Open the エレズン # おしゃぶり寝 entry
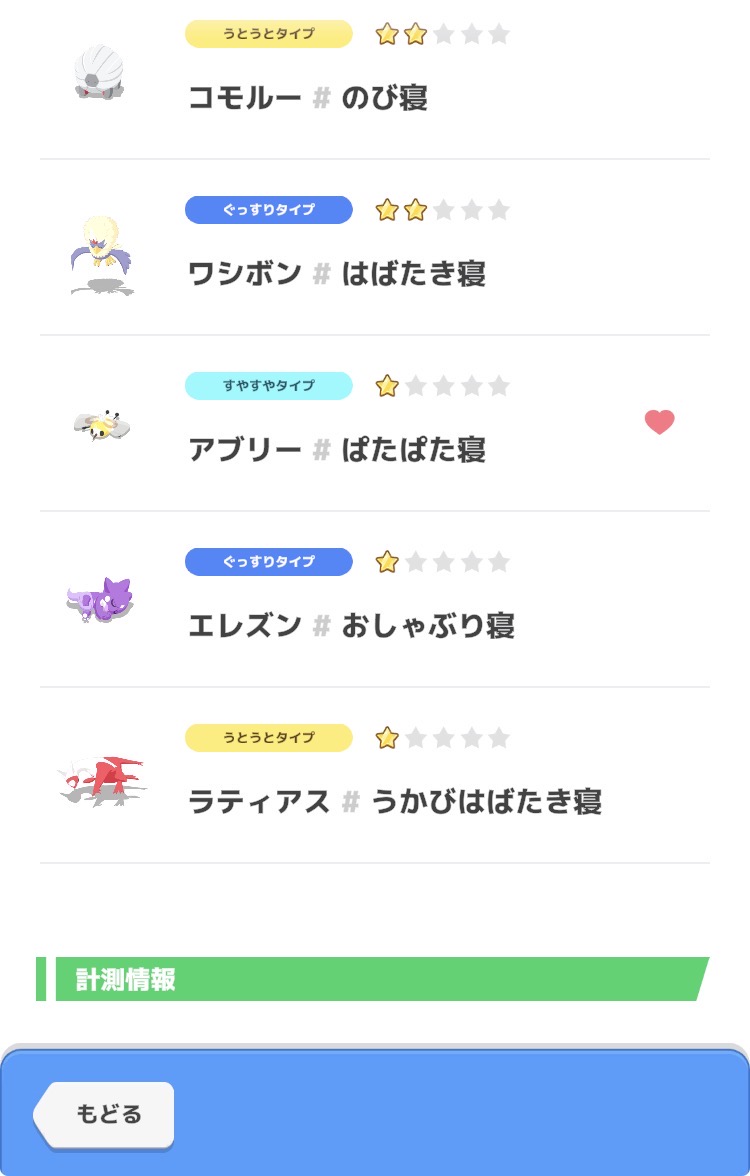 pos(351,626)
